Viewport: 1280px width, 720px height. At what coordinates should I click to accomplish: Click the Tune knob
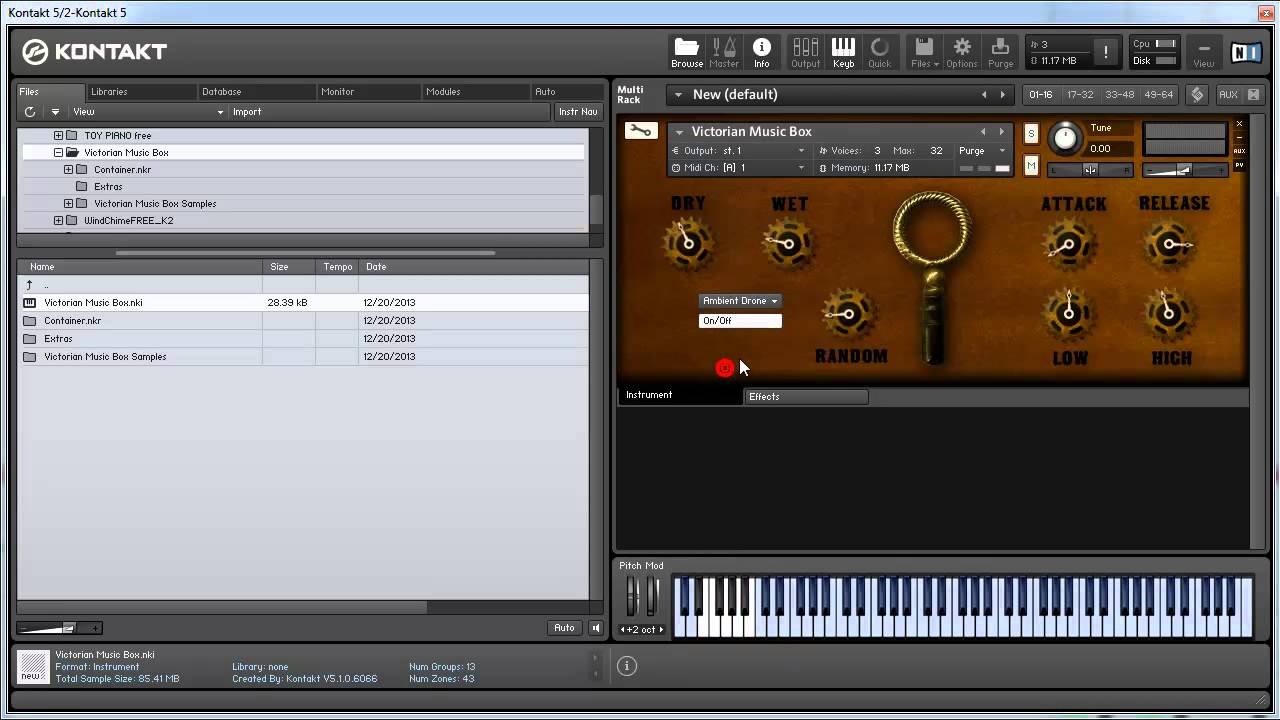tap(1065, 139)
